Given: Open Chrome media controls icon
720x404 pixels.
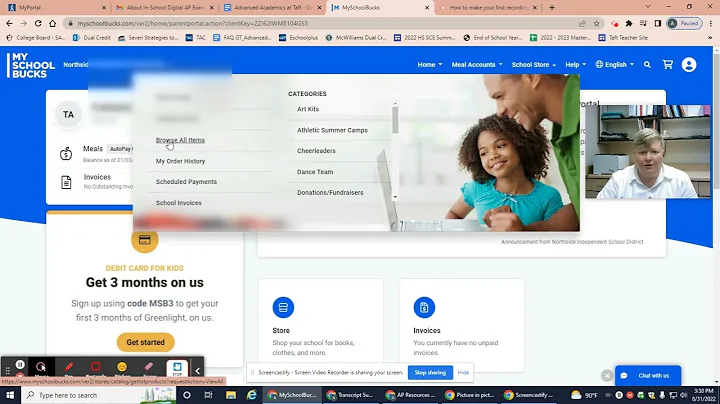Looking at the screenshot, I should pos(643,23).
